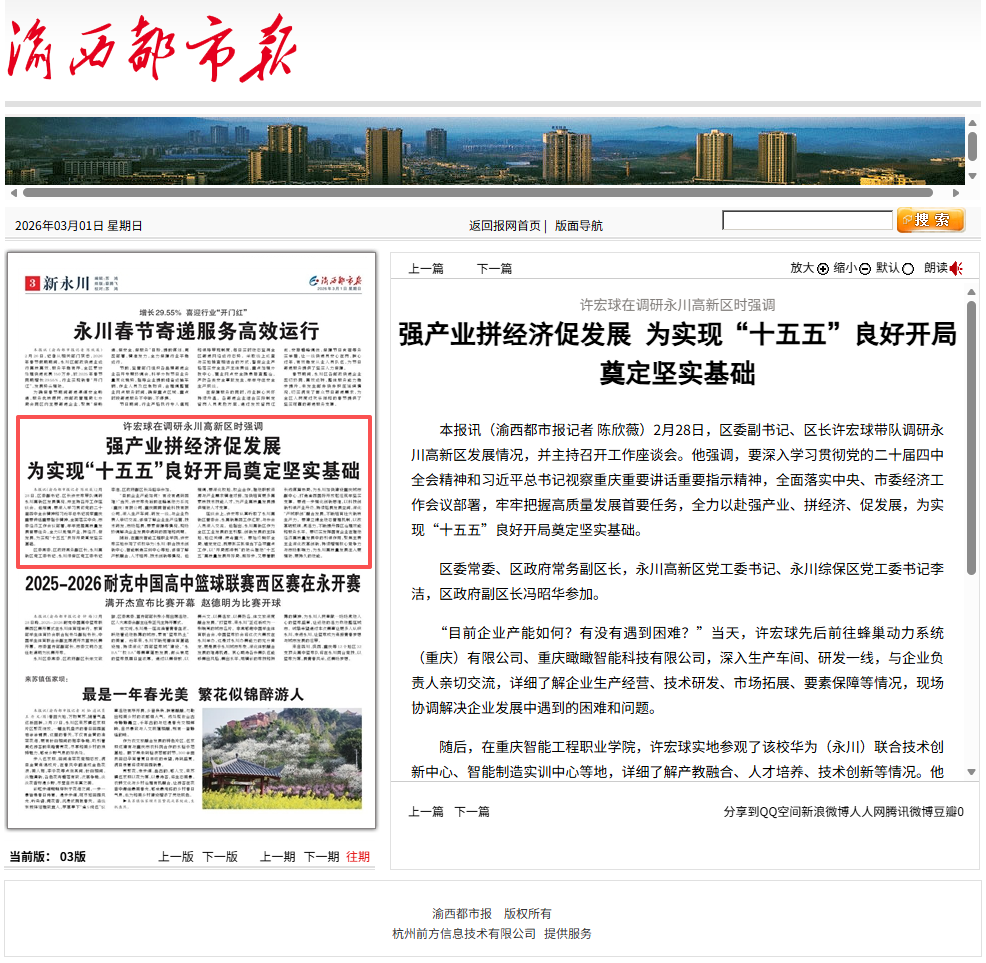Click the basketball league headline on the page thumbnail

coord(193,583)
